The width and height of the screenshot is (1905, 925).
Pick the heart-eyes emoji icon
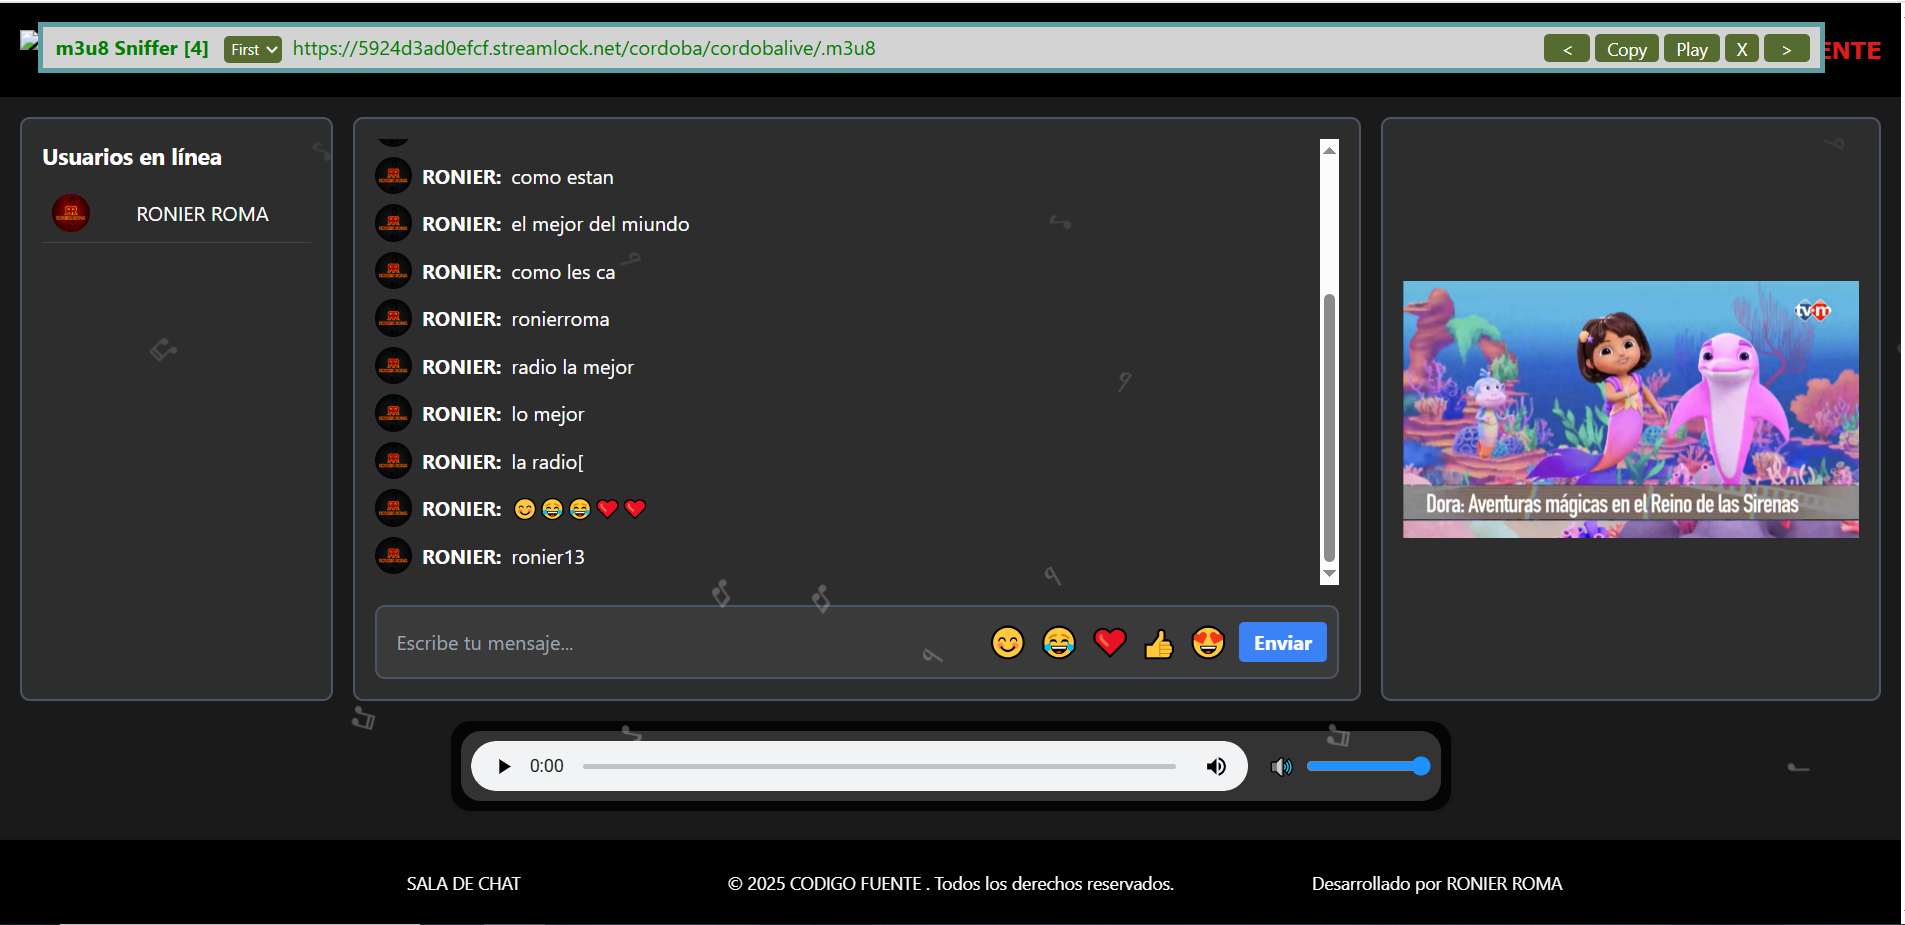1208,642
